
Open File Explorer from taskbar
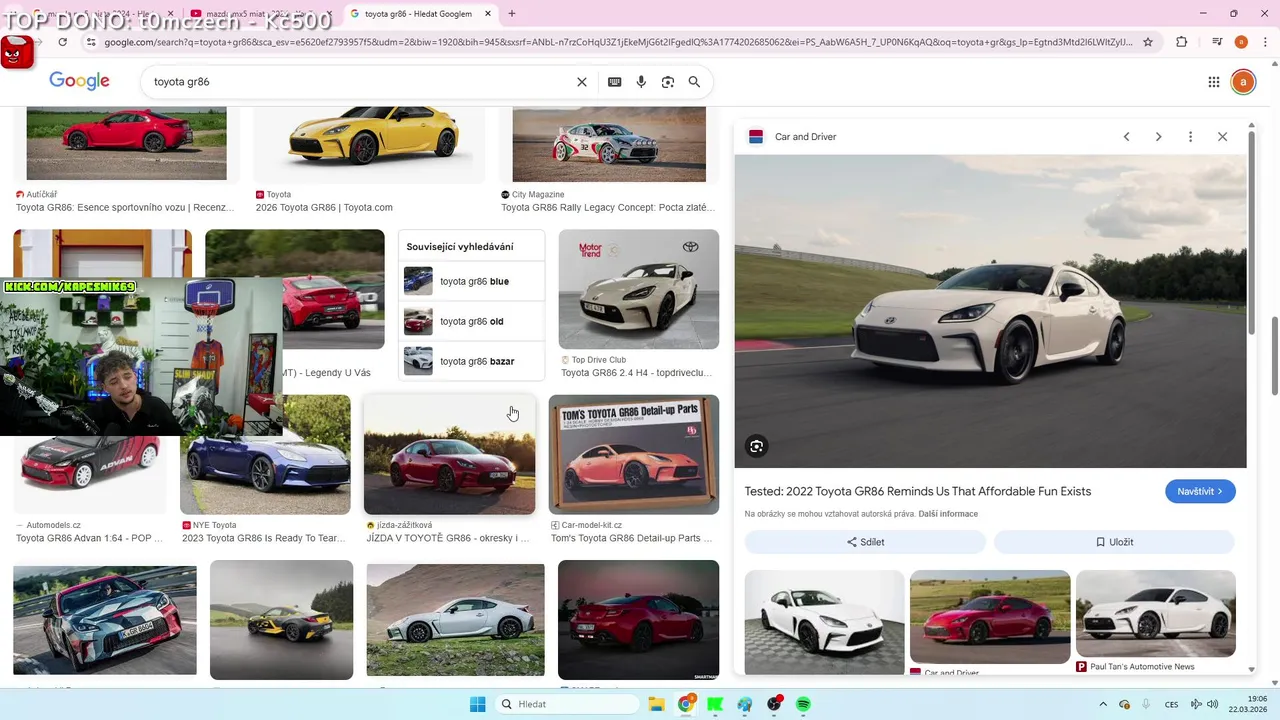(656, 704)
